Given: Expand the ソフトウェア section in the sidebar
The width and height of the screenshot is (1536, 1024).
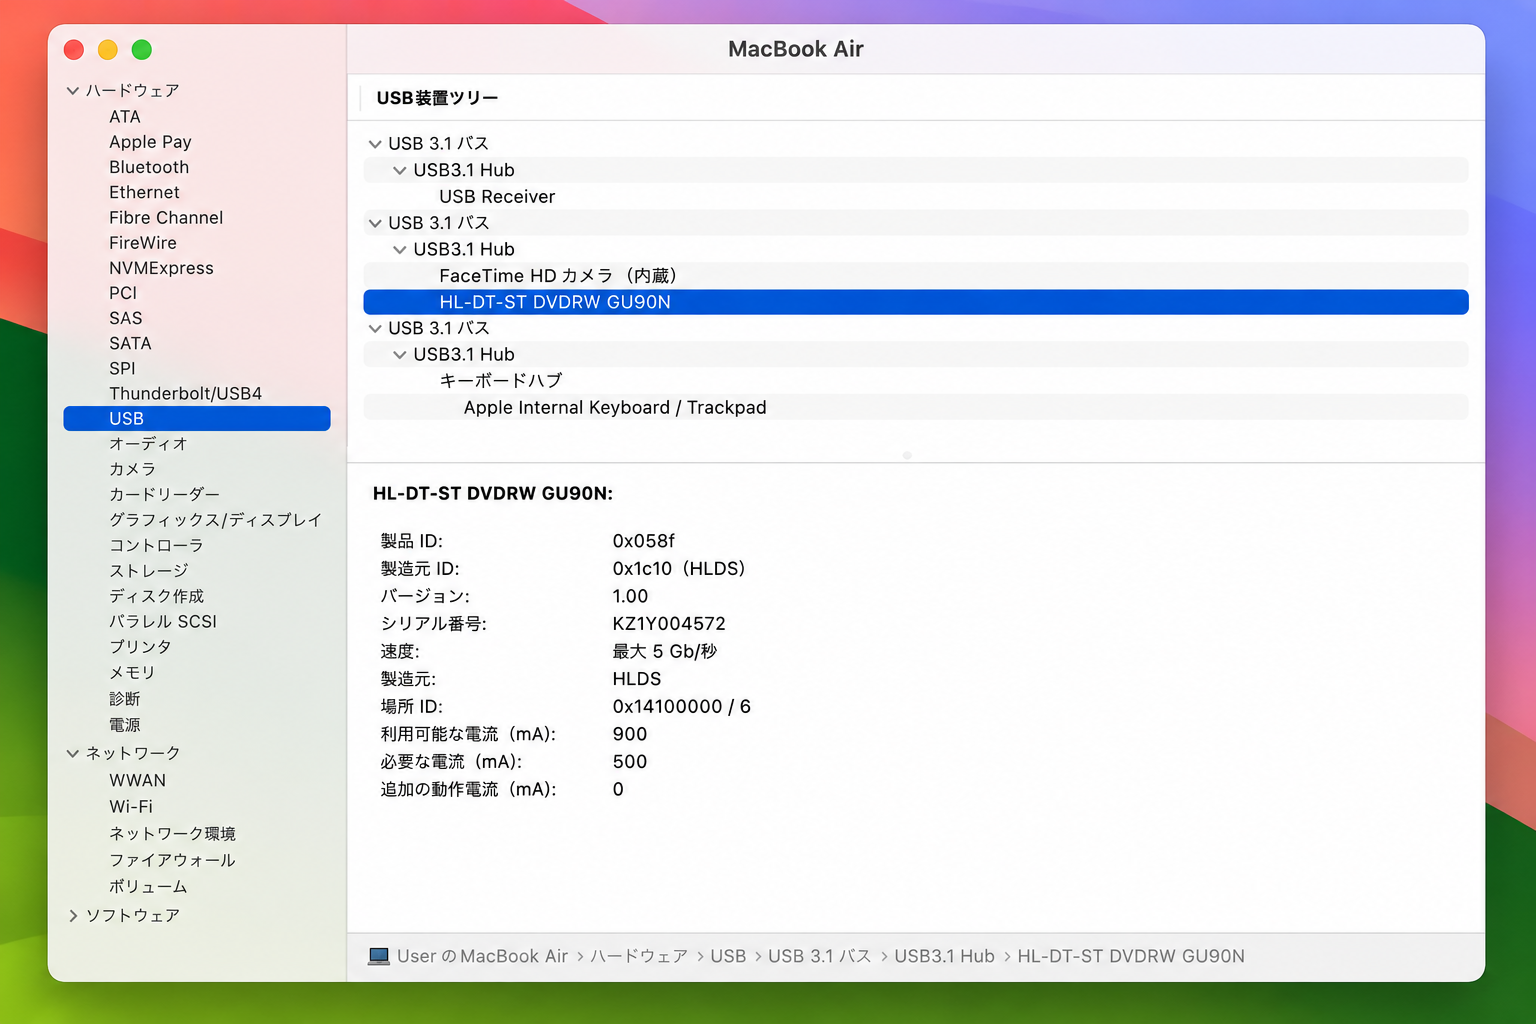Looking at the screenshot, I should 73,915.
